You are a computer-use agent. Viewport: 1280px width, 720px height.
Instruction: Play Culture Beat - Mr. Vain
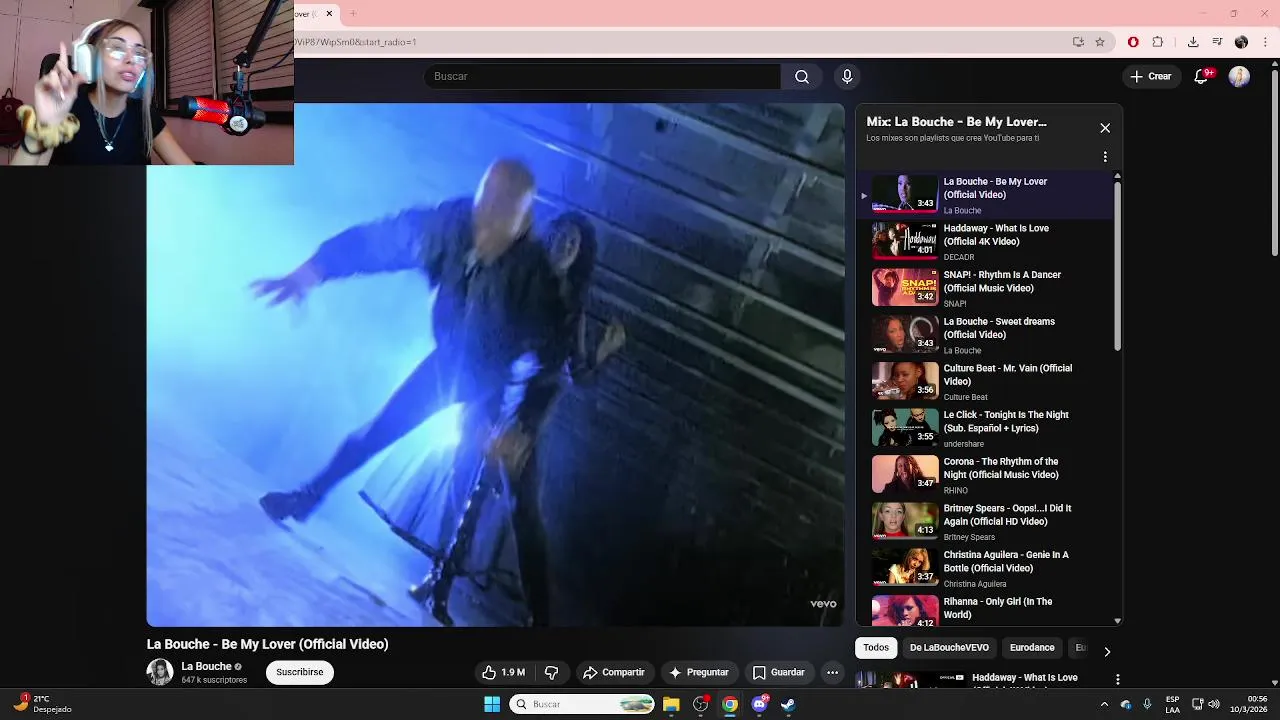985,381
